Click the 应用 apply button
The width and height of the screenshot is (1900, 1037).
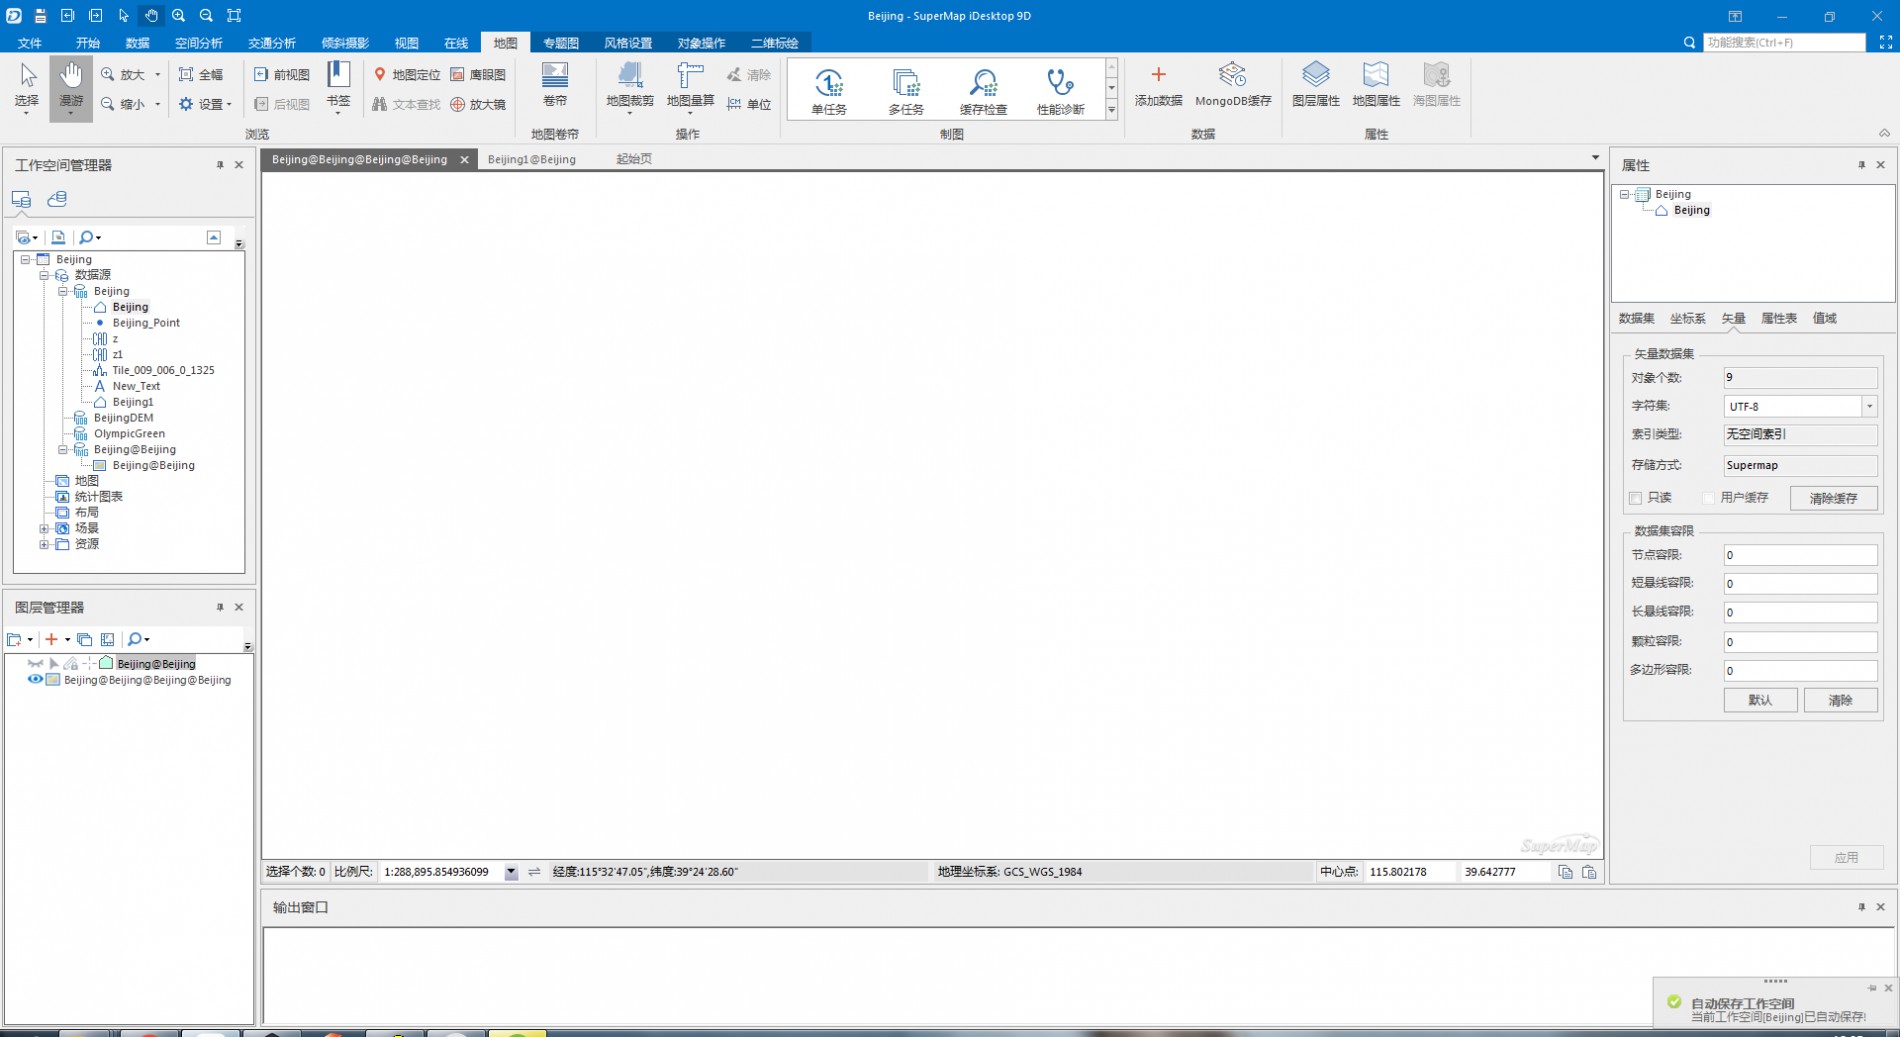pyautogui.click(x=1846, y=857)
